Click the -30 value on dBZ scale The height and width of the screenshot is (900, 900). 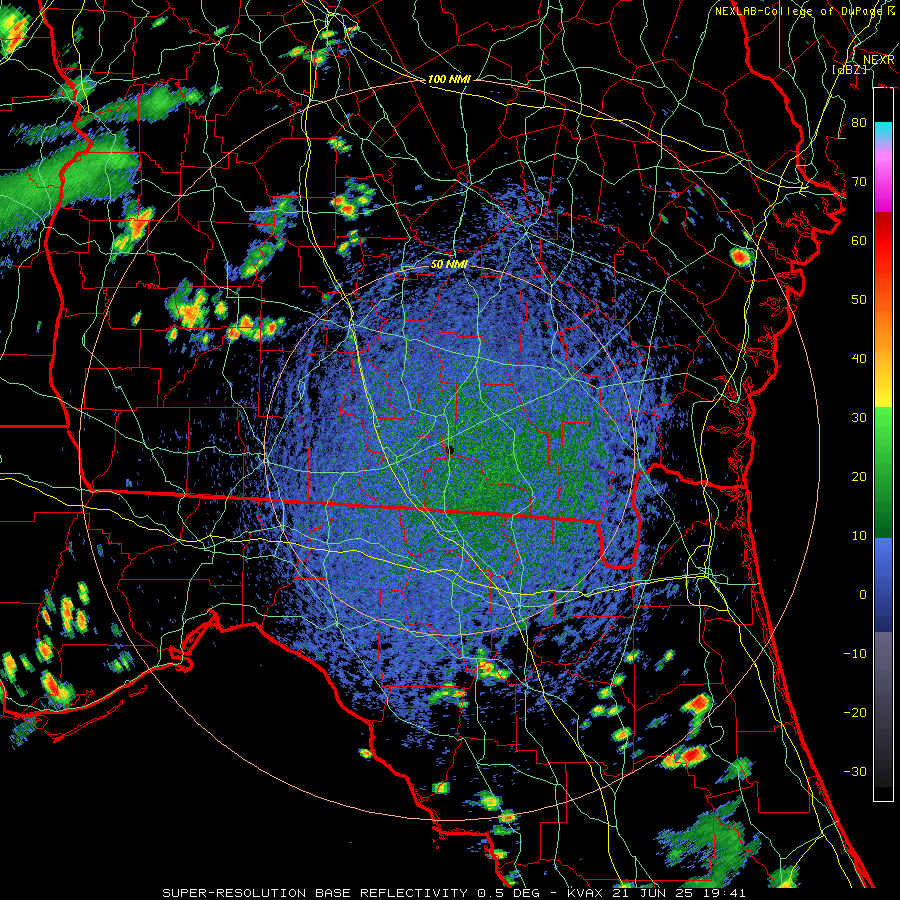click(855, 771)
